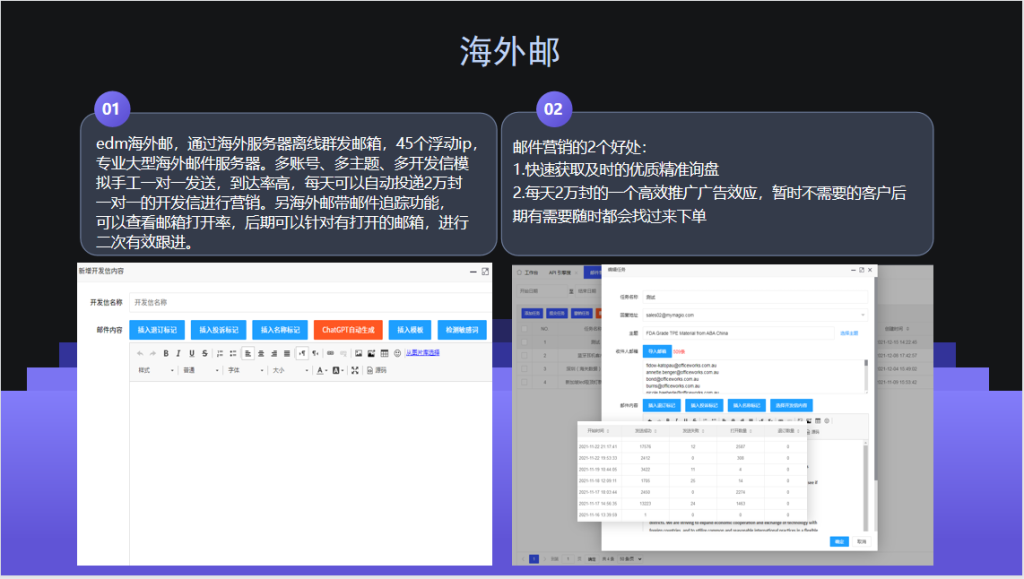
Task: Open the emoji smiley picker
Action: pos(397,353)
